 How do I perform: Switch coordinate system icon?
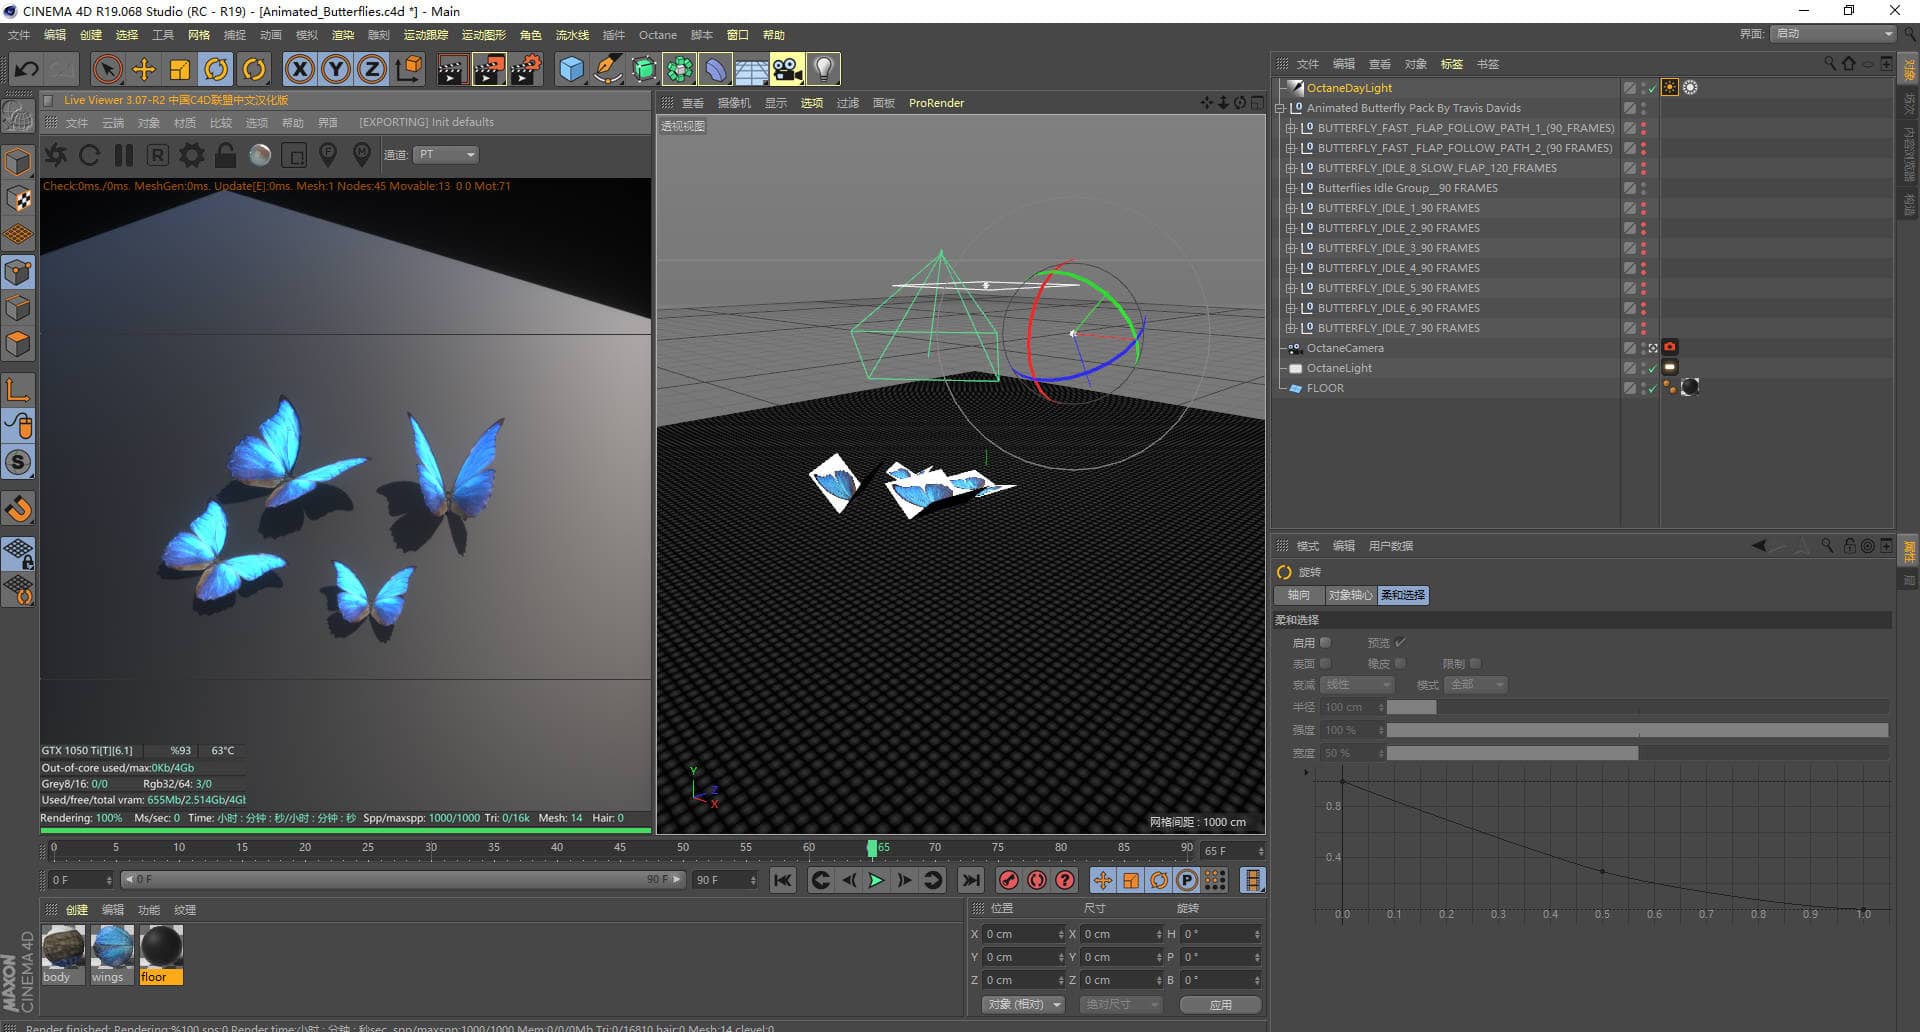pyautogui.click(x=409, y=69)
